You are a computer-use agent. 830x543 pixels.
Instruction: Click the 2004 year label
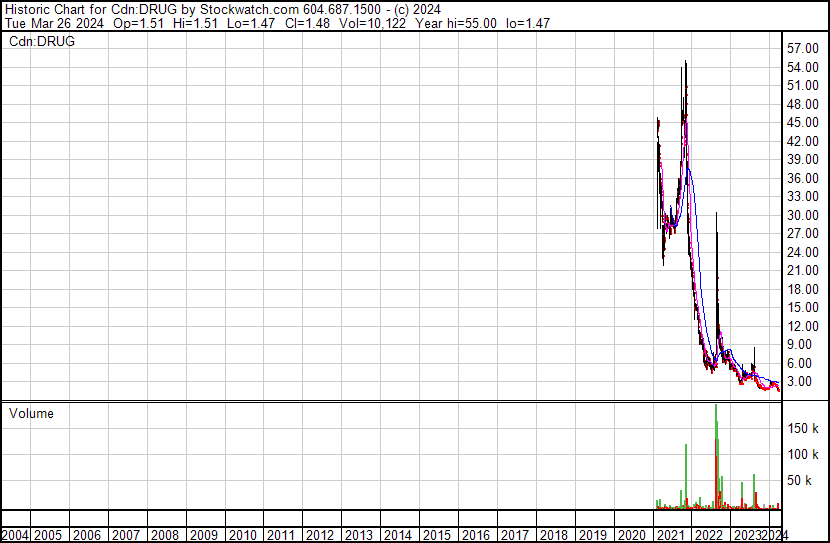point(14,534)
